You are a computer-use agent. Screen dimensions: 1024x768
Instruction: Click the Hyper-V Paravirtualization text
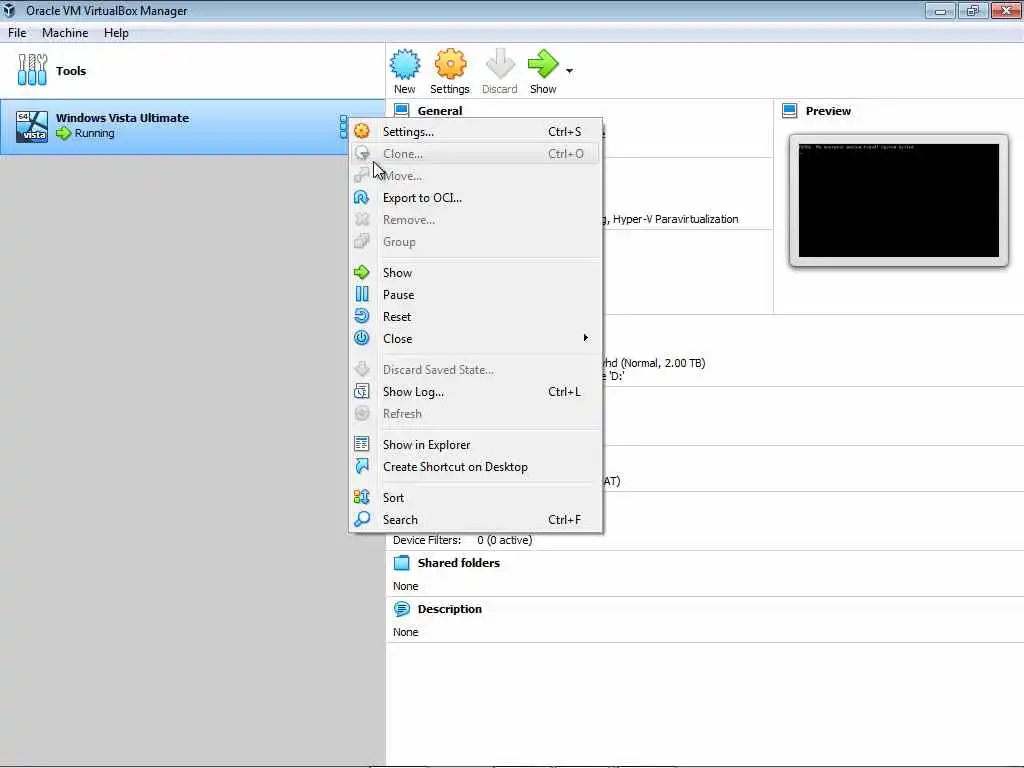click(x=675, y=219)
